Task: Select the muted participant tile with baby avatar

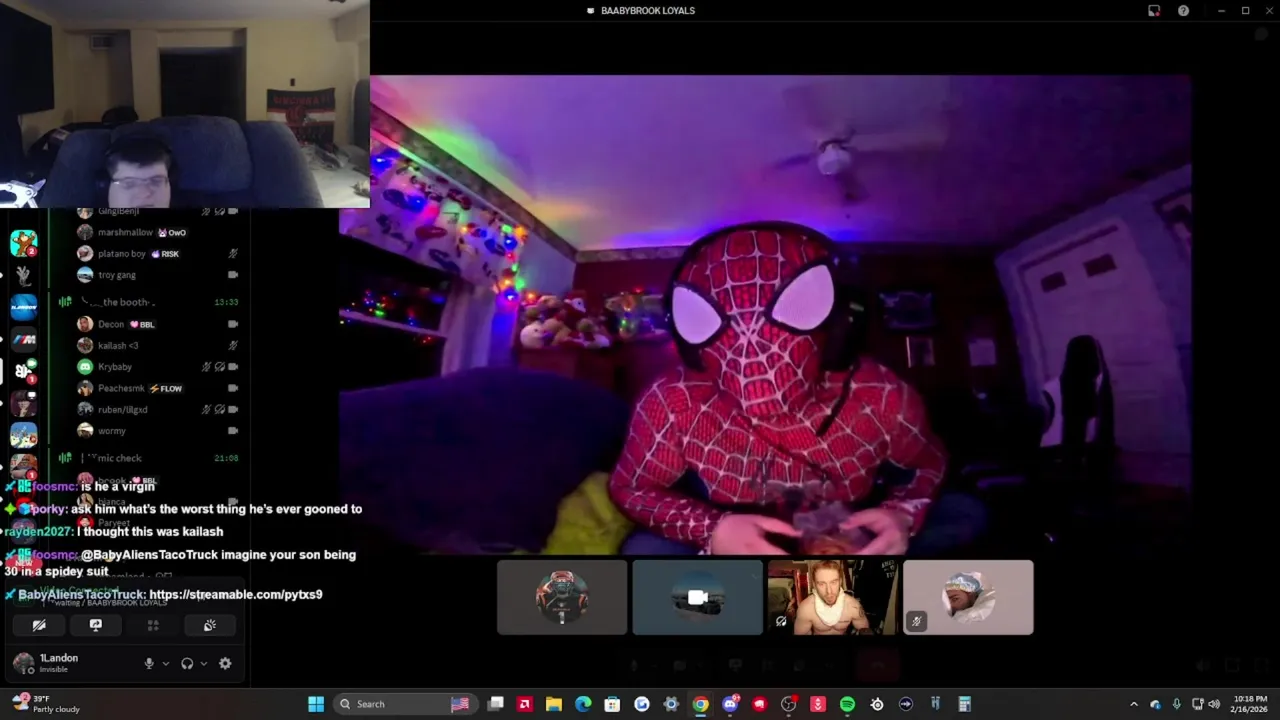Action: 968,597
